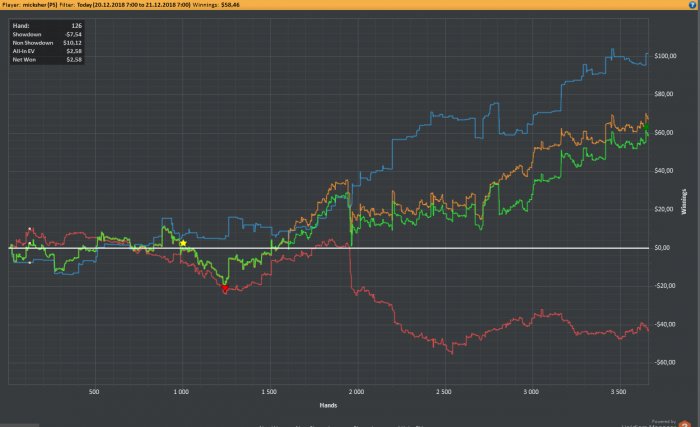Click the '$40,00' y-axis label
This screenshot has height=427, width=700.
(x=664, y=171)
